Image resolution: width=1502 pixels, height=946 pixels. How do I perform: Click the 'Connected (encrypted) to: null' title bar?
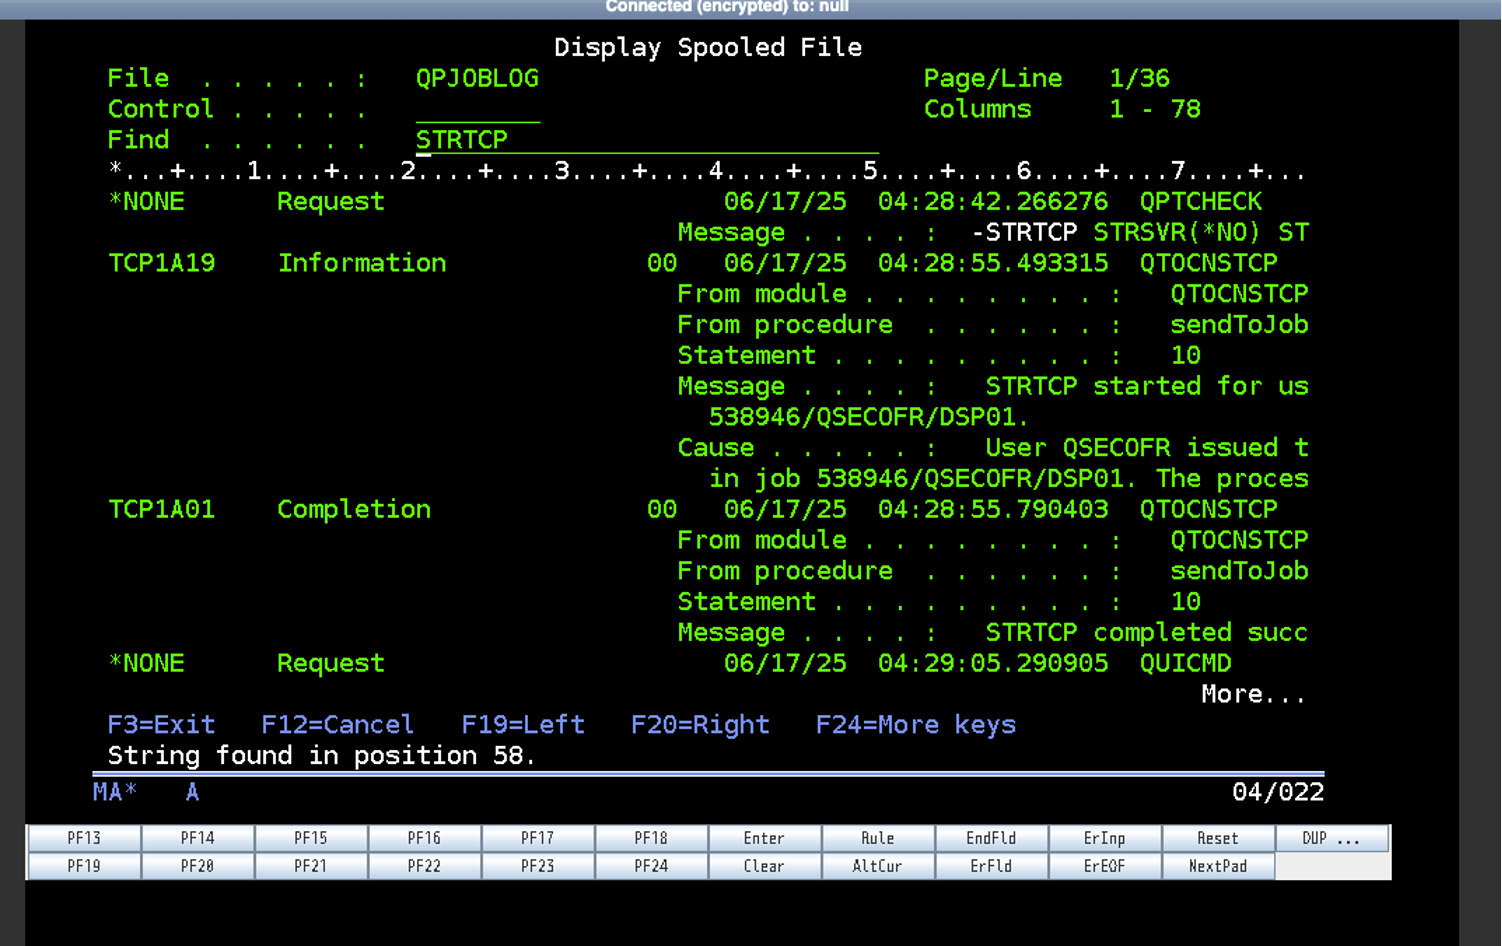pyautogui.click(x=727, y=7)
